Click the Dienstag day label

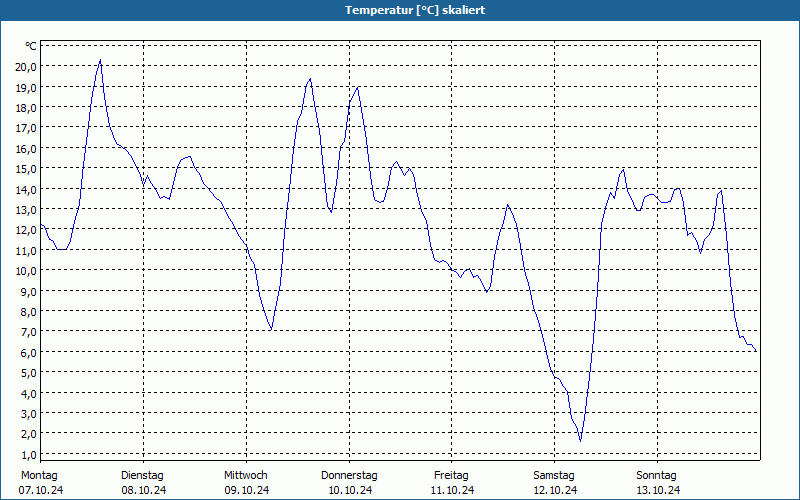pyautogui.click(x=142, y=476)
